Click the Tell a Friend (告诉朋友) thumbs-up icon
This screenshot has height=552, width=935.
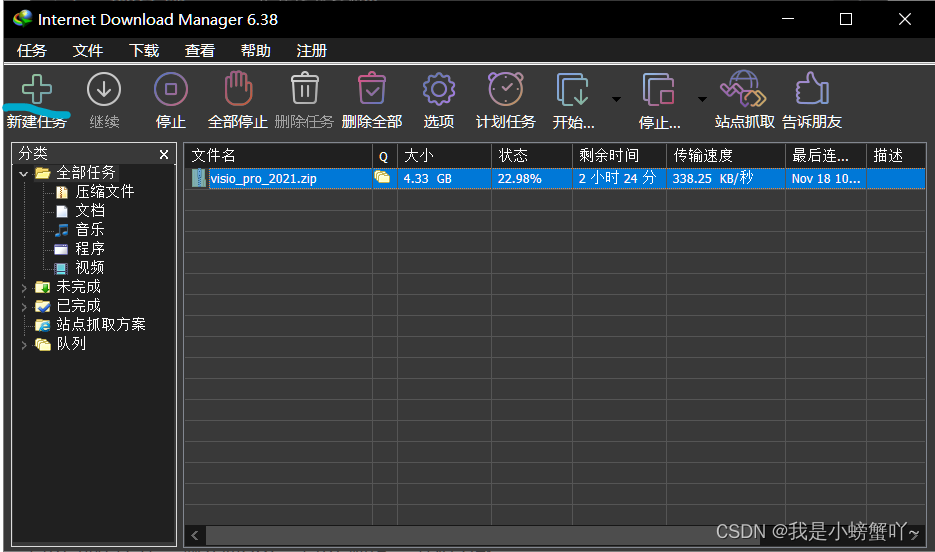[x=812, y=88]
